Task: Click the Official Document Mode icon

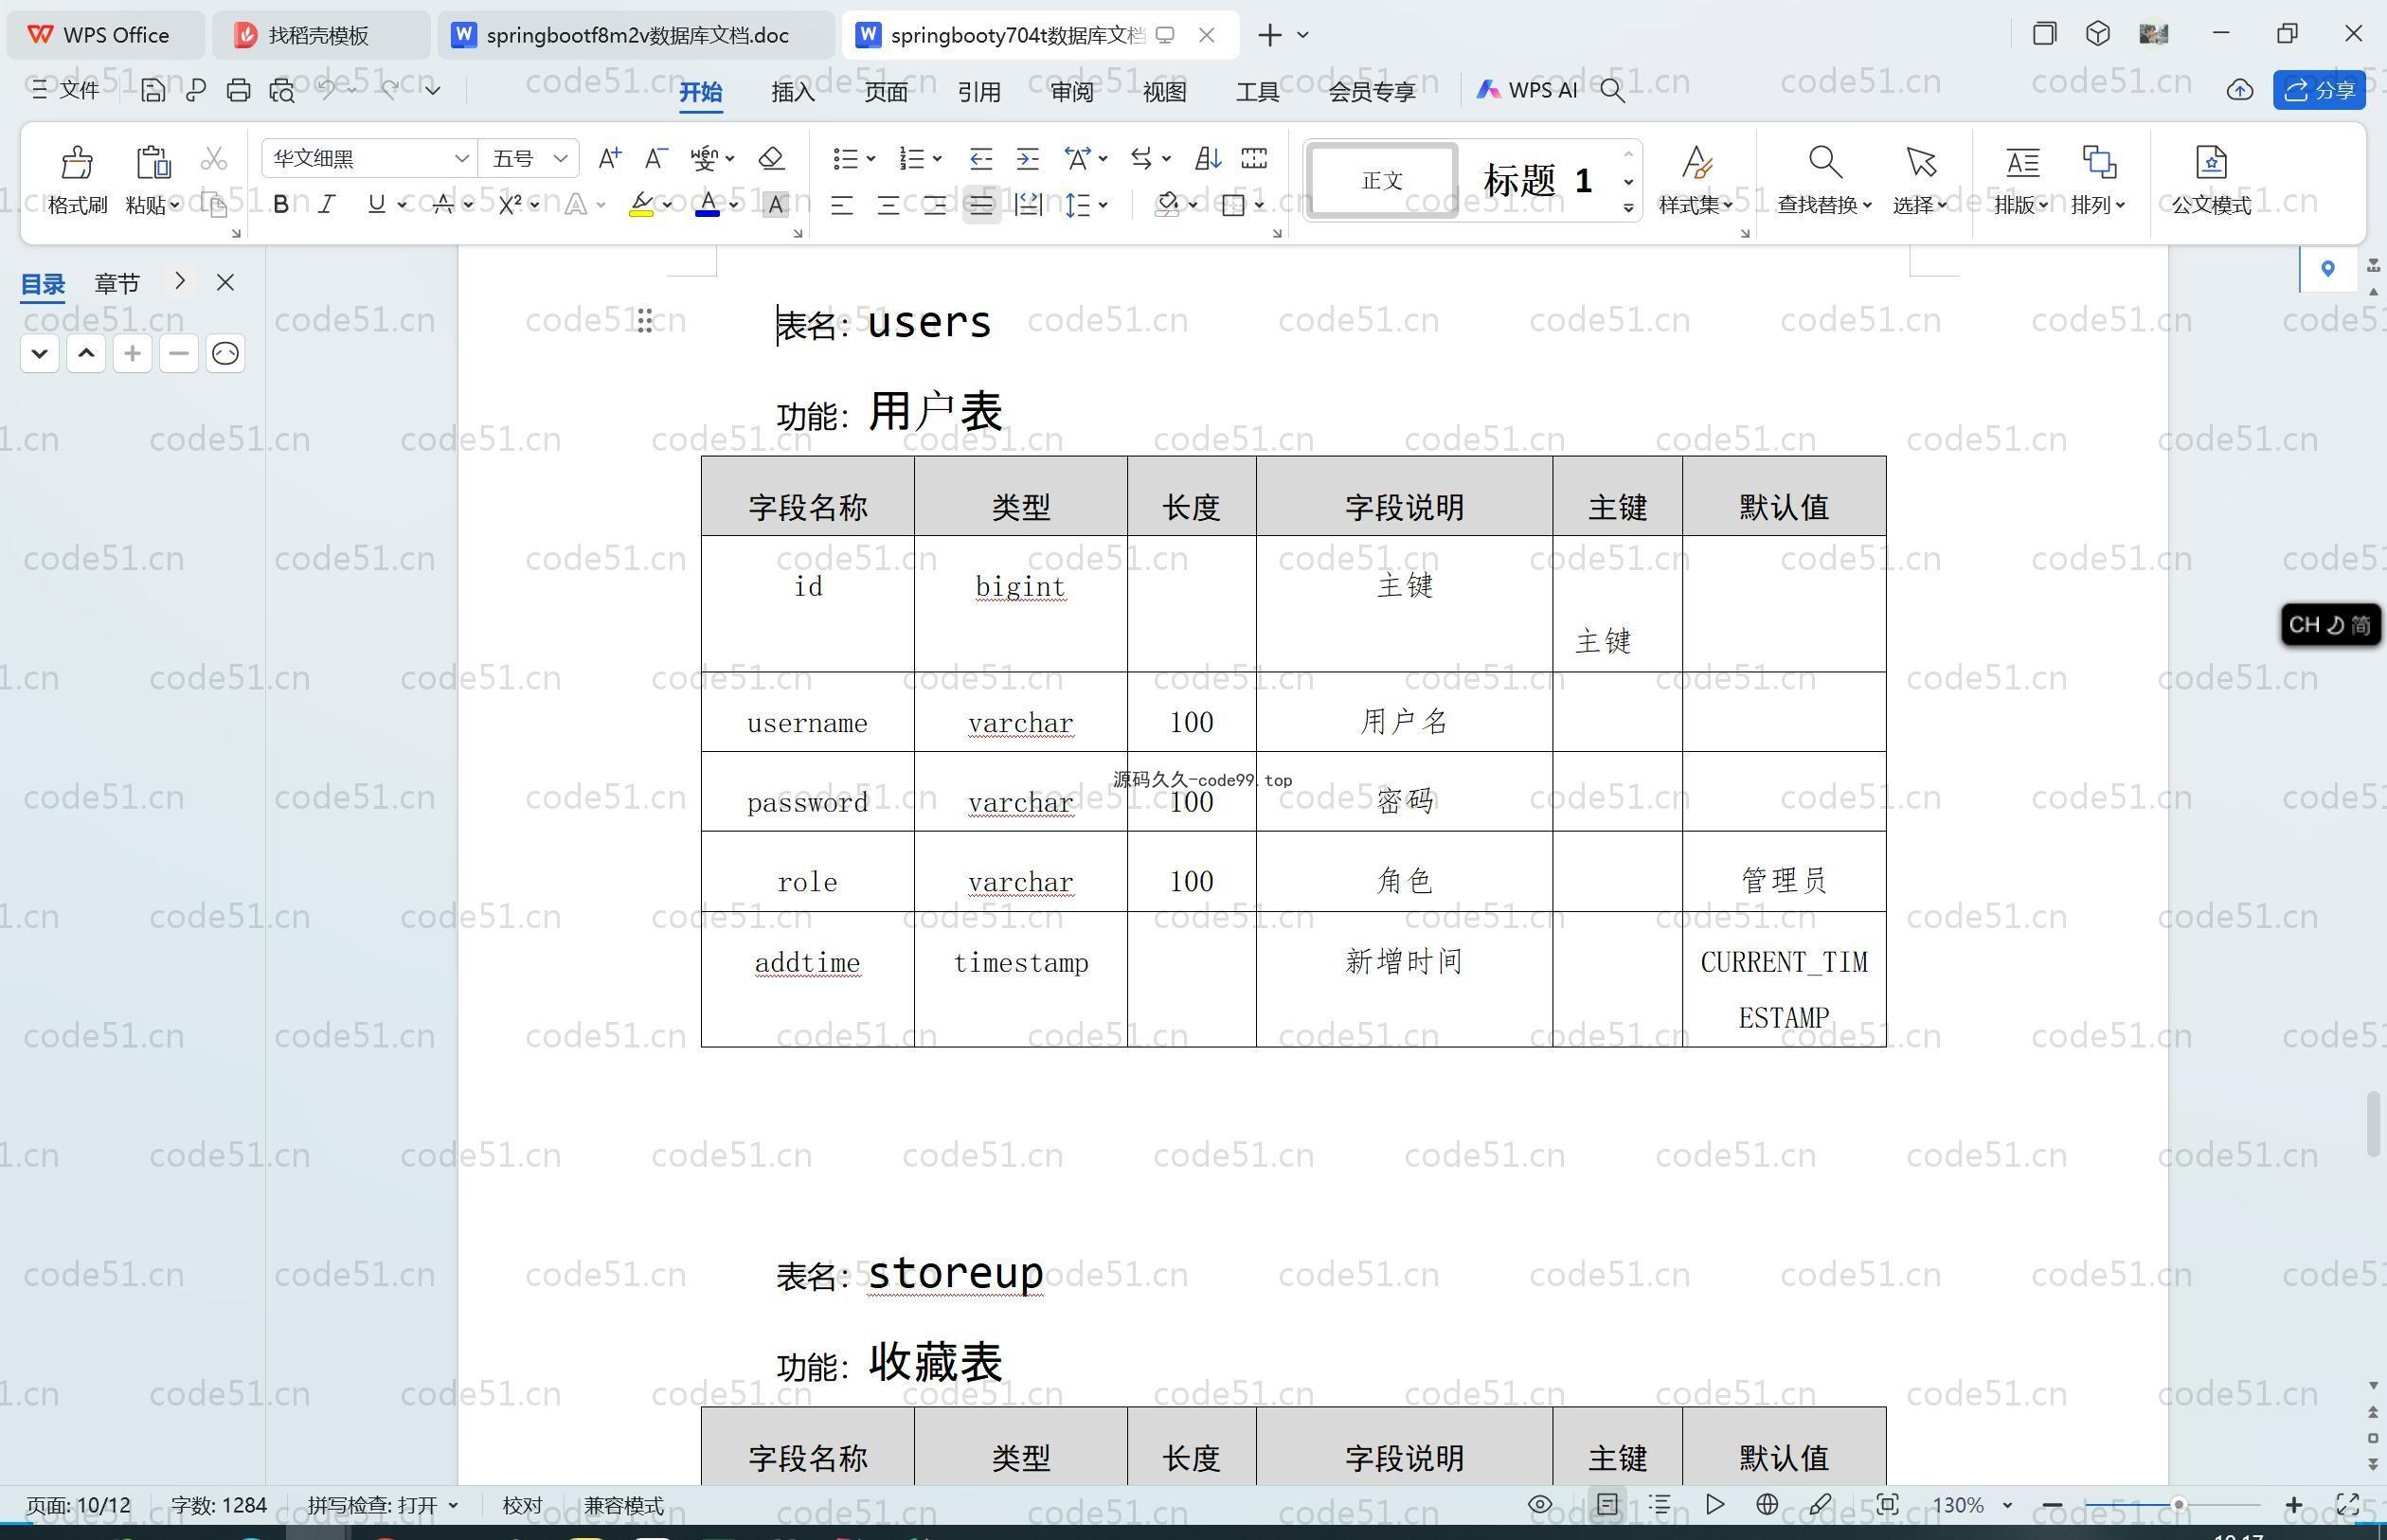Action: click(2211, 161)
